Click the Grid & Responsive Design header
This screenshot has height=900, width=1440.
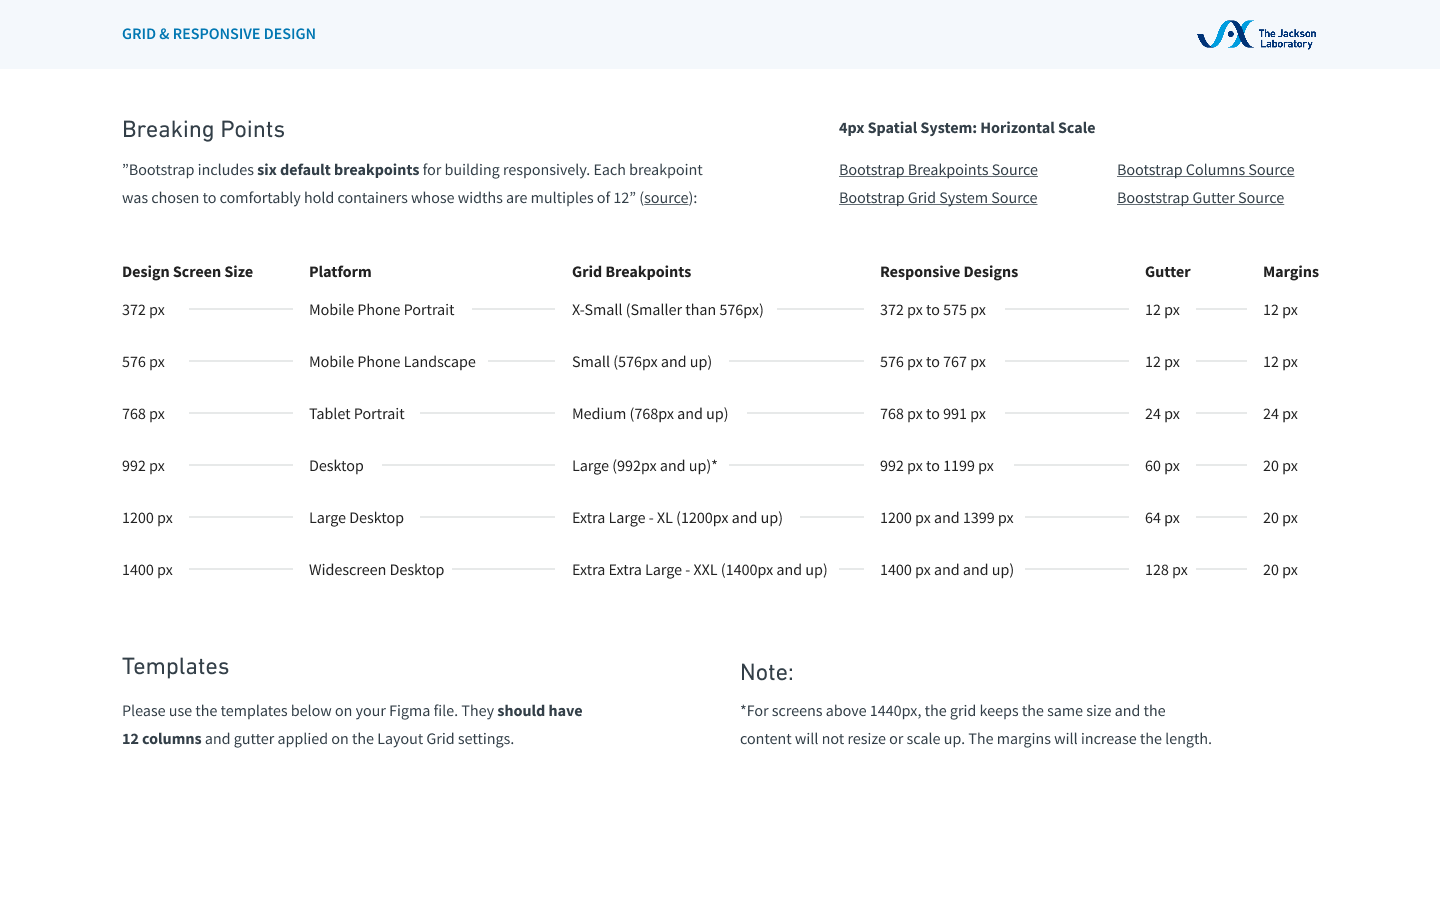[x=219, y=34]
